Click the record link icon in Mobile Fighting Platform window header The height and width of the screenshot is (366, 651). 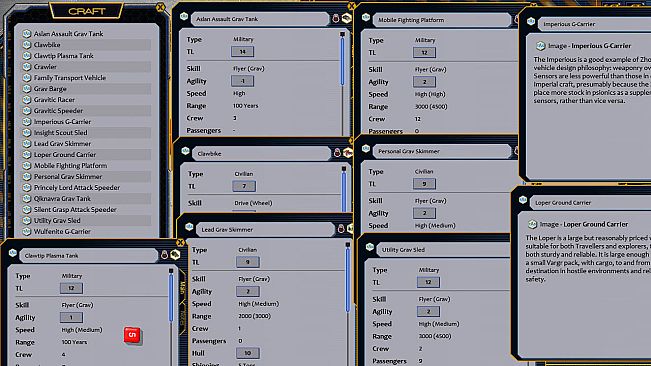click(x=366, y=17)
